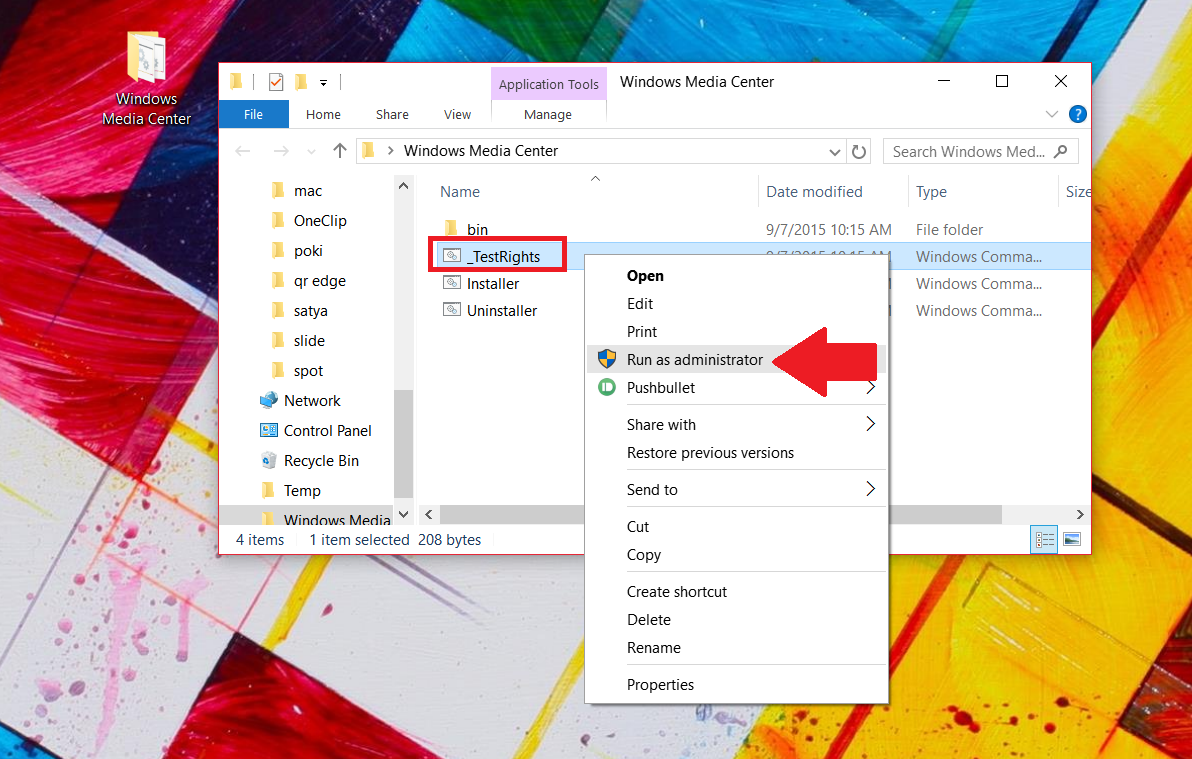This screenshot has width=1192, height=759.
Task: Open the Customize Quick Access Toolbar dropdown
Action: [322, 83]
